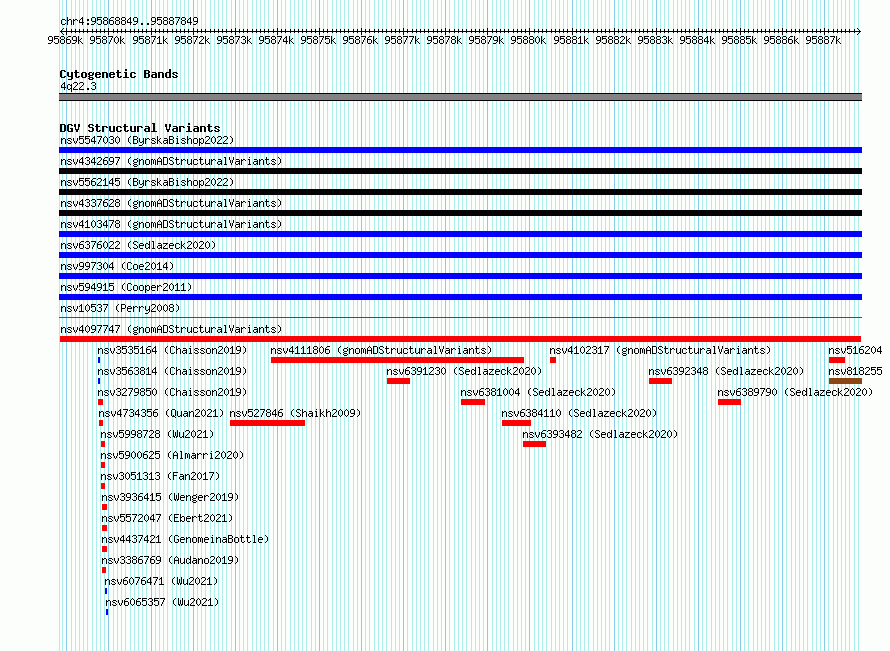This screenshot has height=651, width=890.
Task: Open nsv4437421 (GenomeinaBottle) label
Action: coord(185,539)
